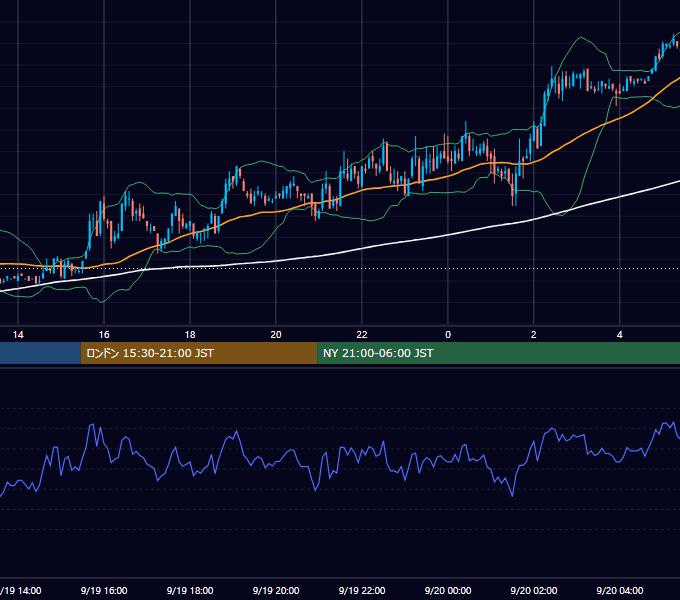
Task: Click the 20 hour axis label
Action: tap(276, 335)
